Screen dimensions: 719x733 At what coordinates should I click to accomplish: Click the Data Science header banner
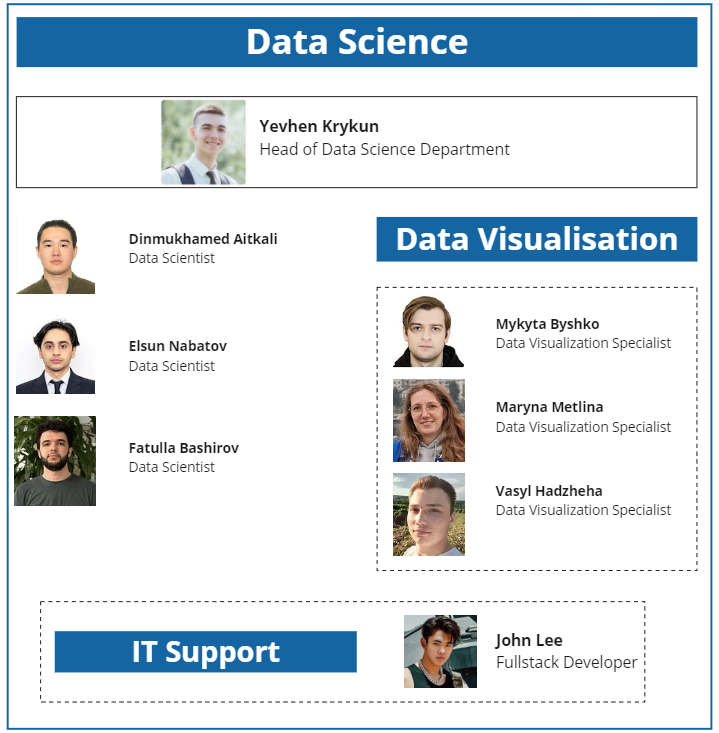356,42
